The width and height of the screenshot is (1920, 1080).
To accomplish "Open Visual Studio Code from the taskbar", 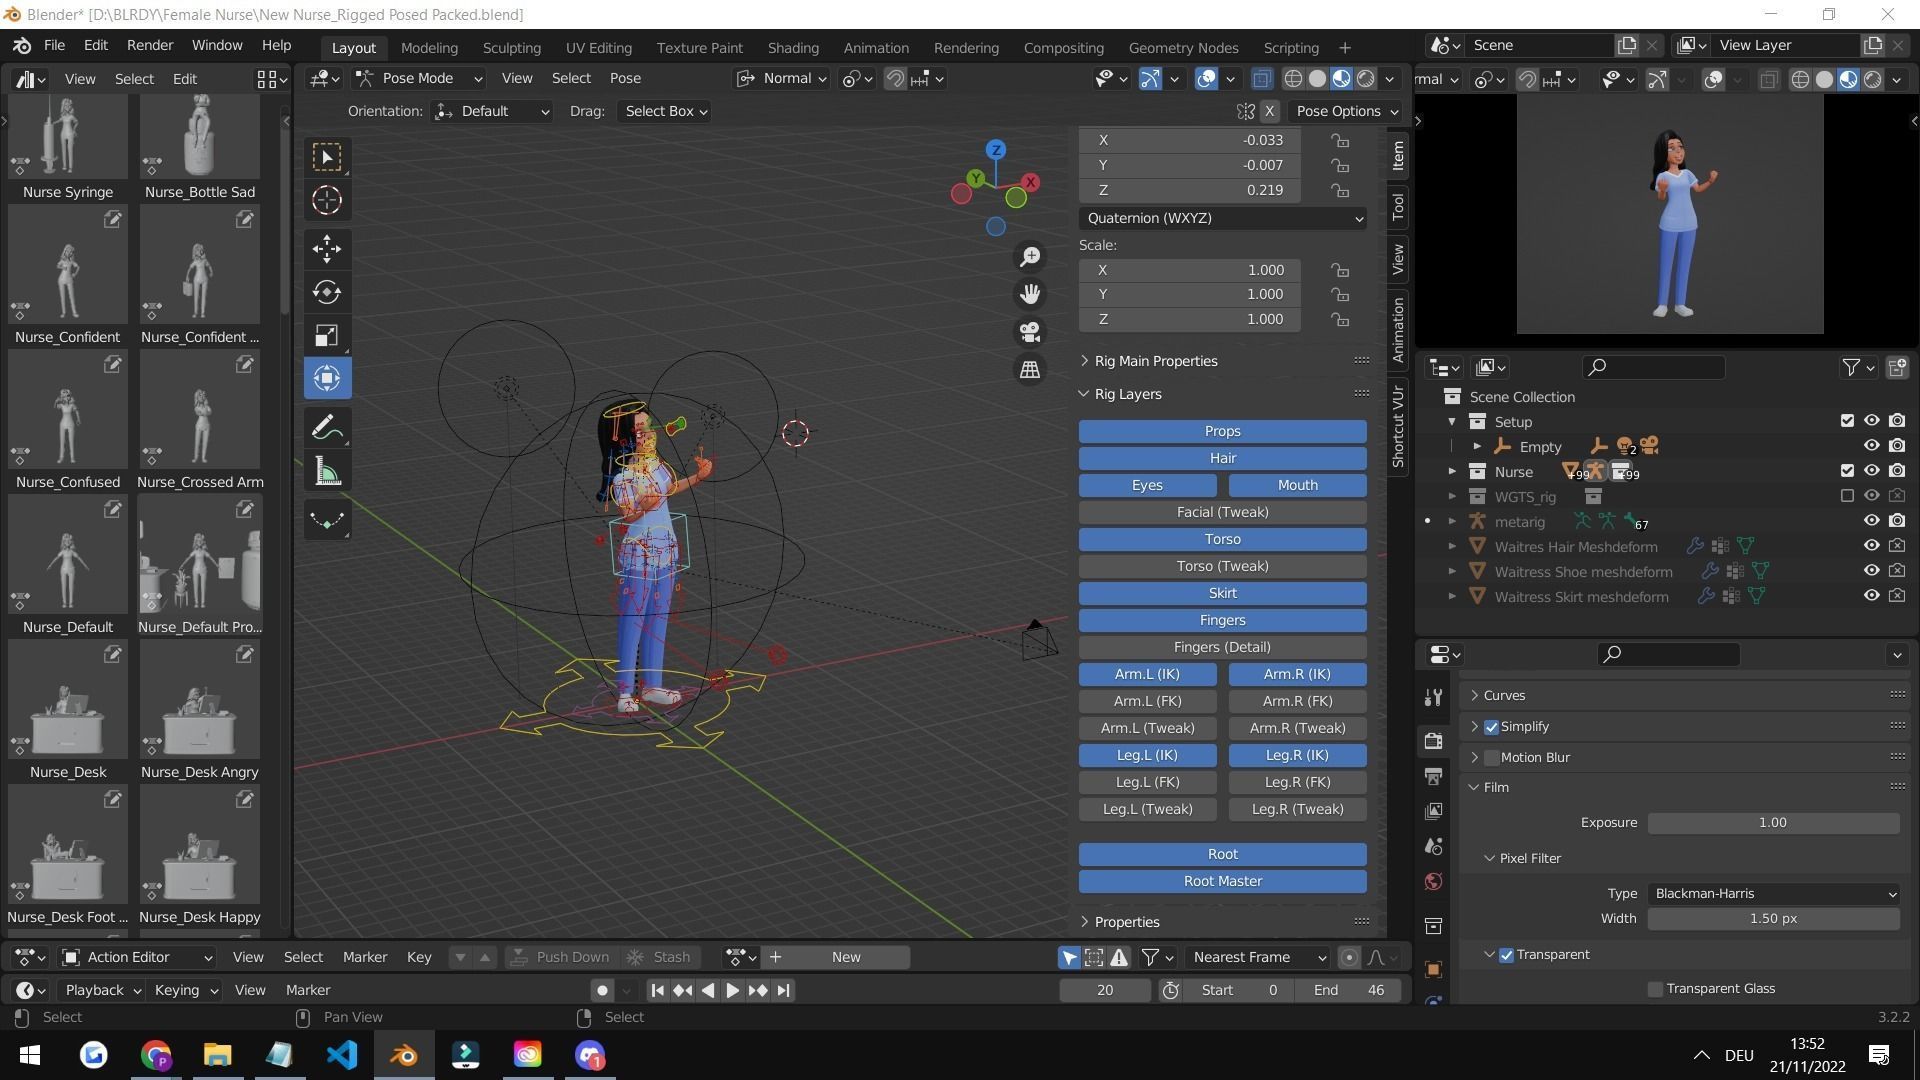I will pos(342,1055).
